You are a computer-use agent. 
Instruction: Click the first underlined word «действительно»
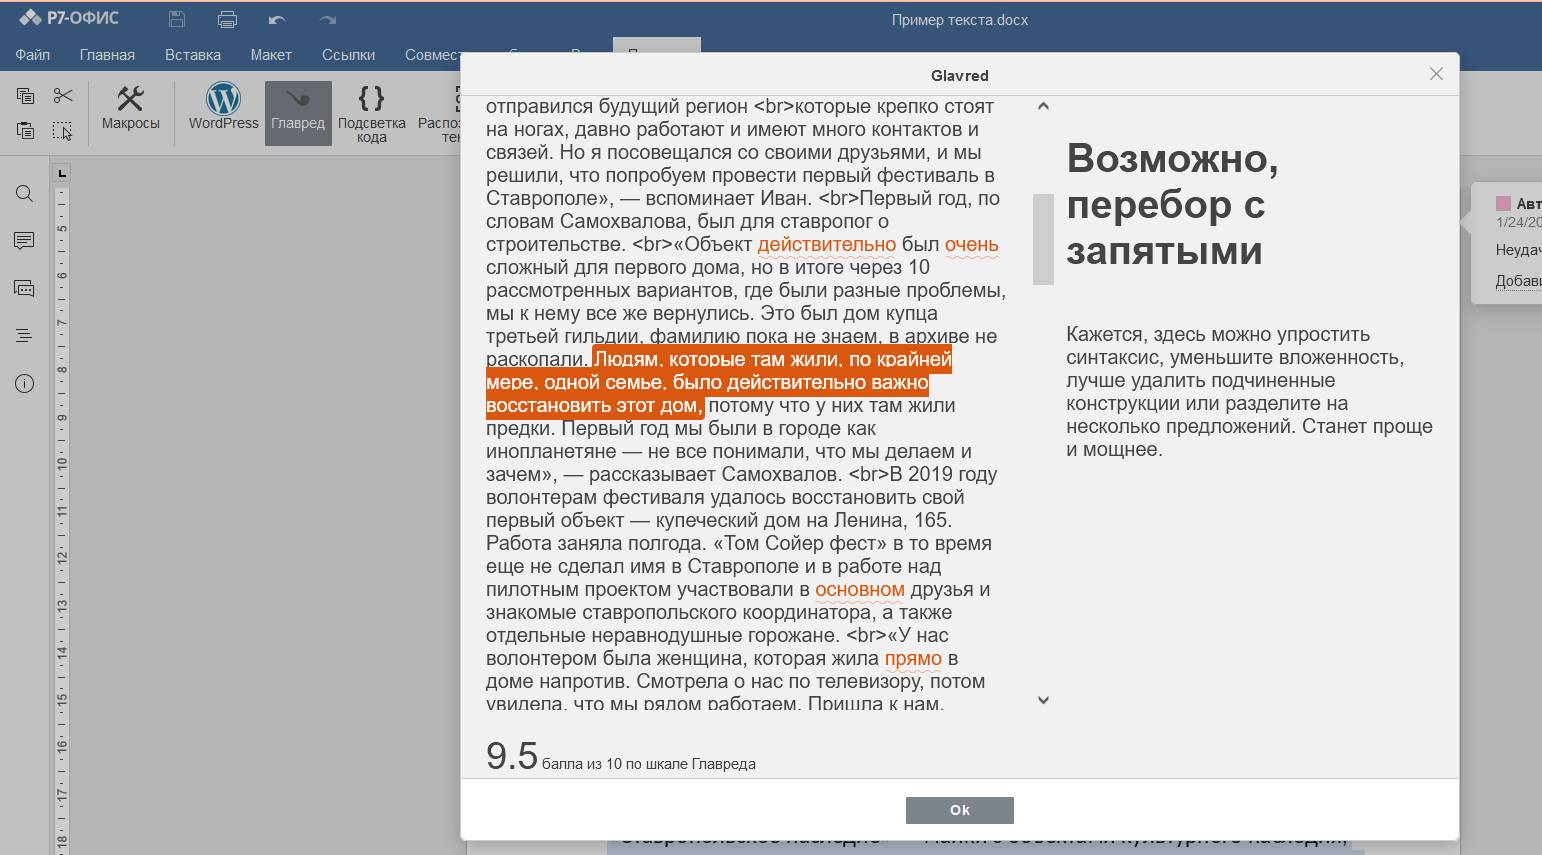(x=827, y=244)
